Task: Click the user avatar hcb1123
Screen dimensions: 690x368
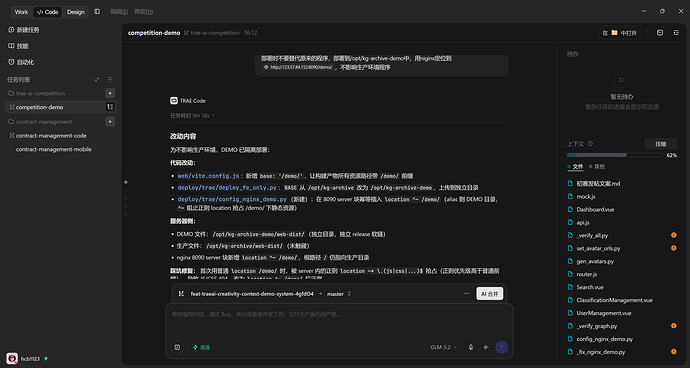Action: [12, 358]
